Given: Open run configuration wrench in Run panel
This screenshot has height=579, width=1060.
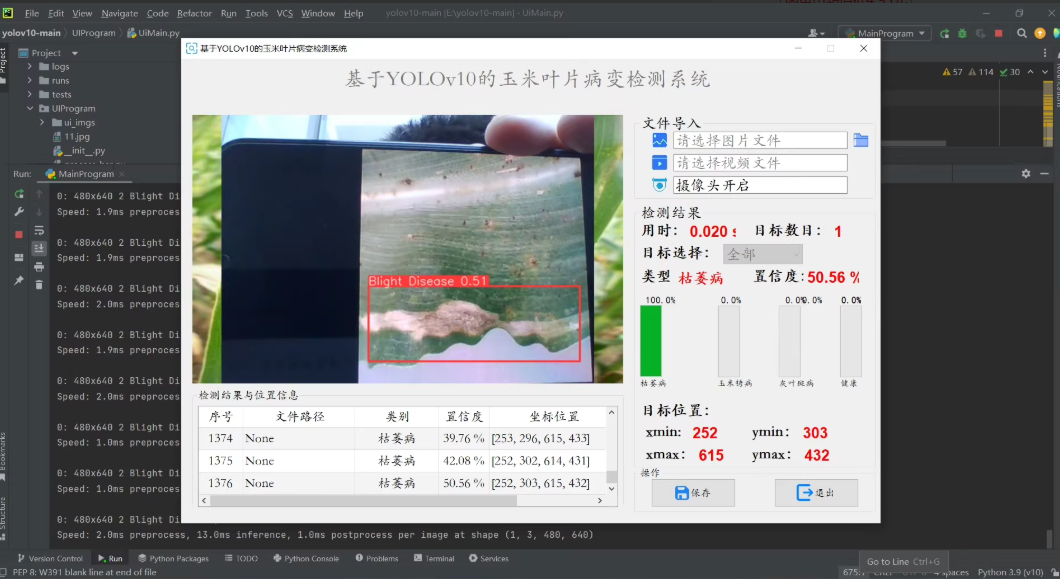Looking at the screenshot, I should pos(19,212).
